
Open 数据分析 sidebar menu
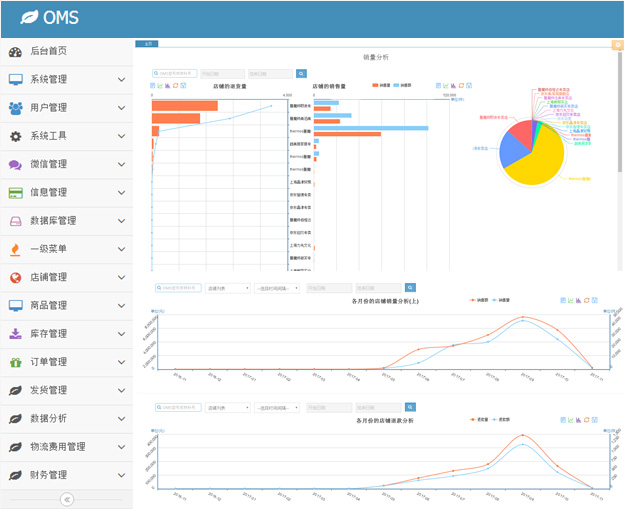pos(67,419)
